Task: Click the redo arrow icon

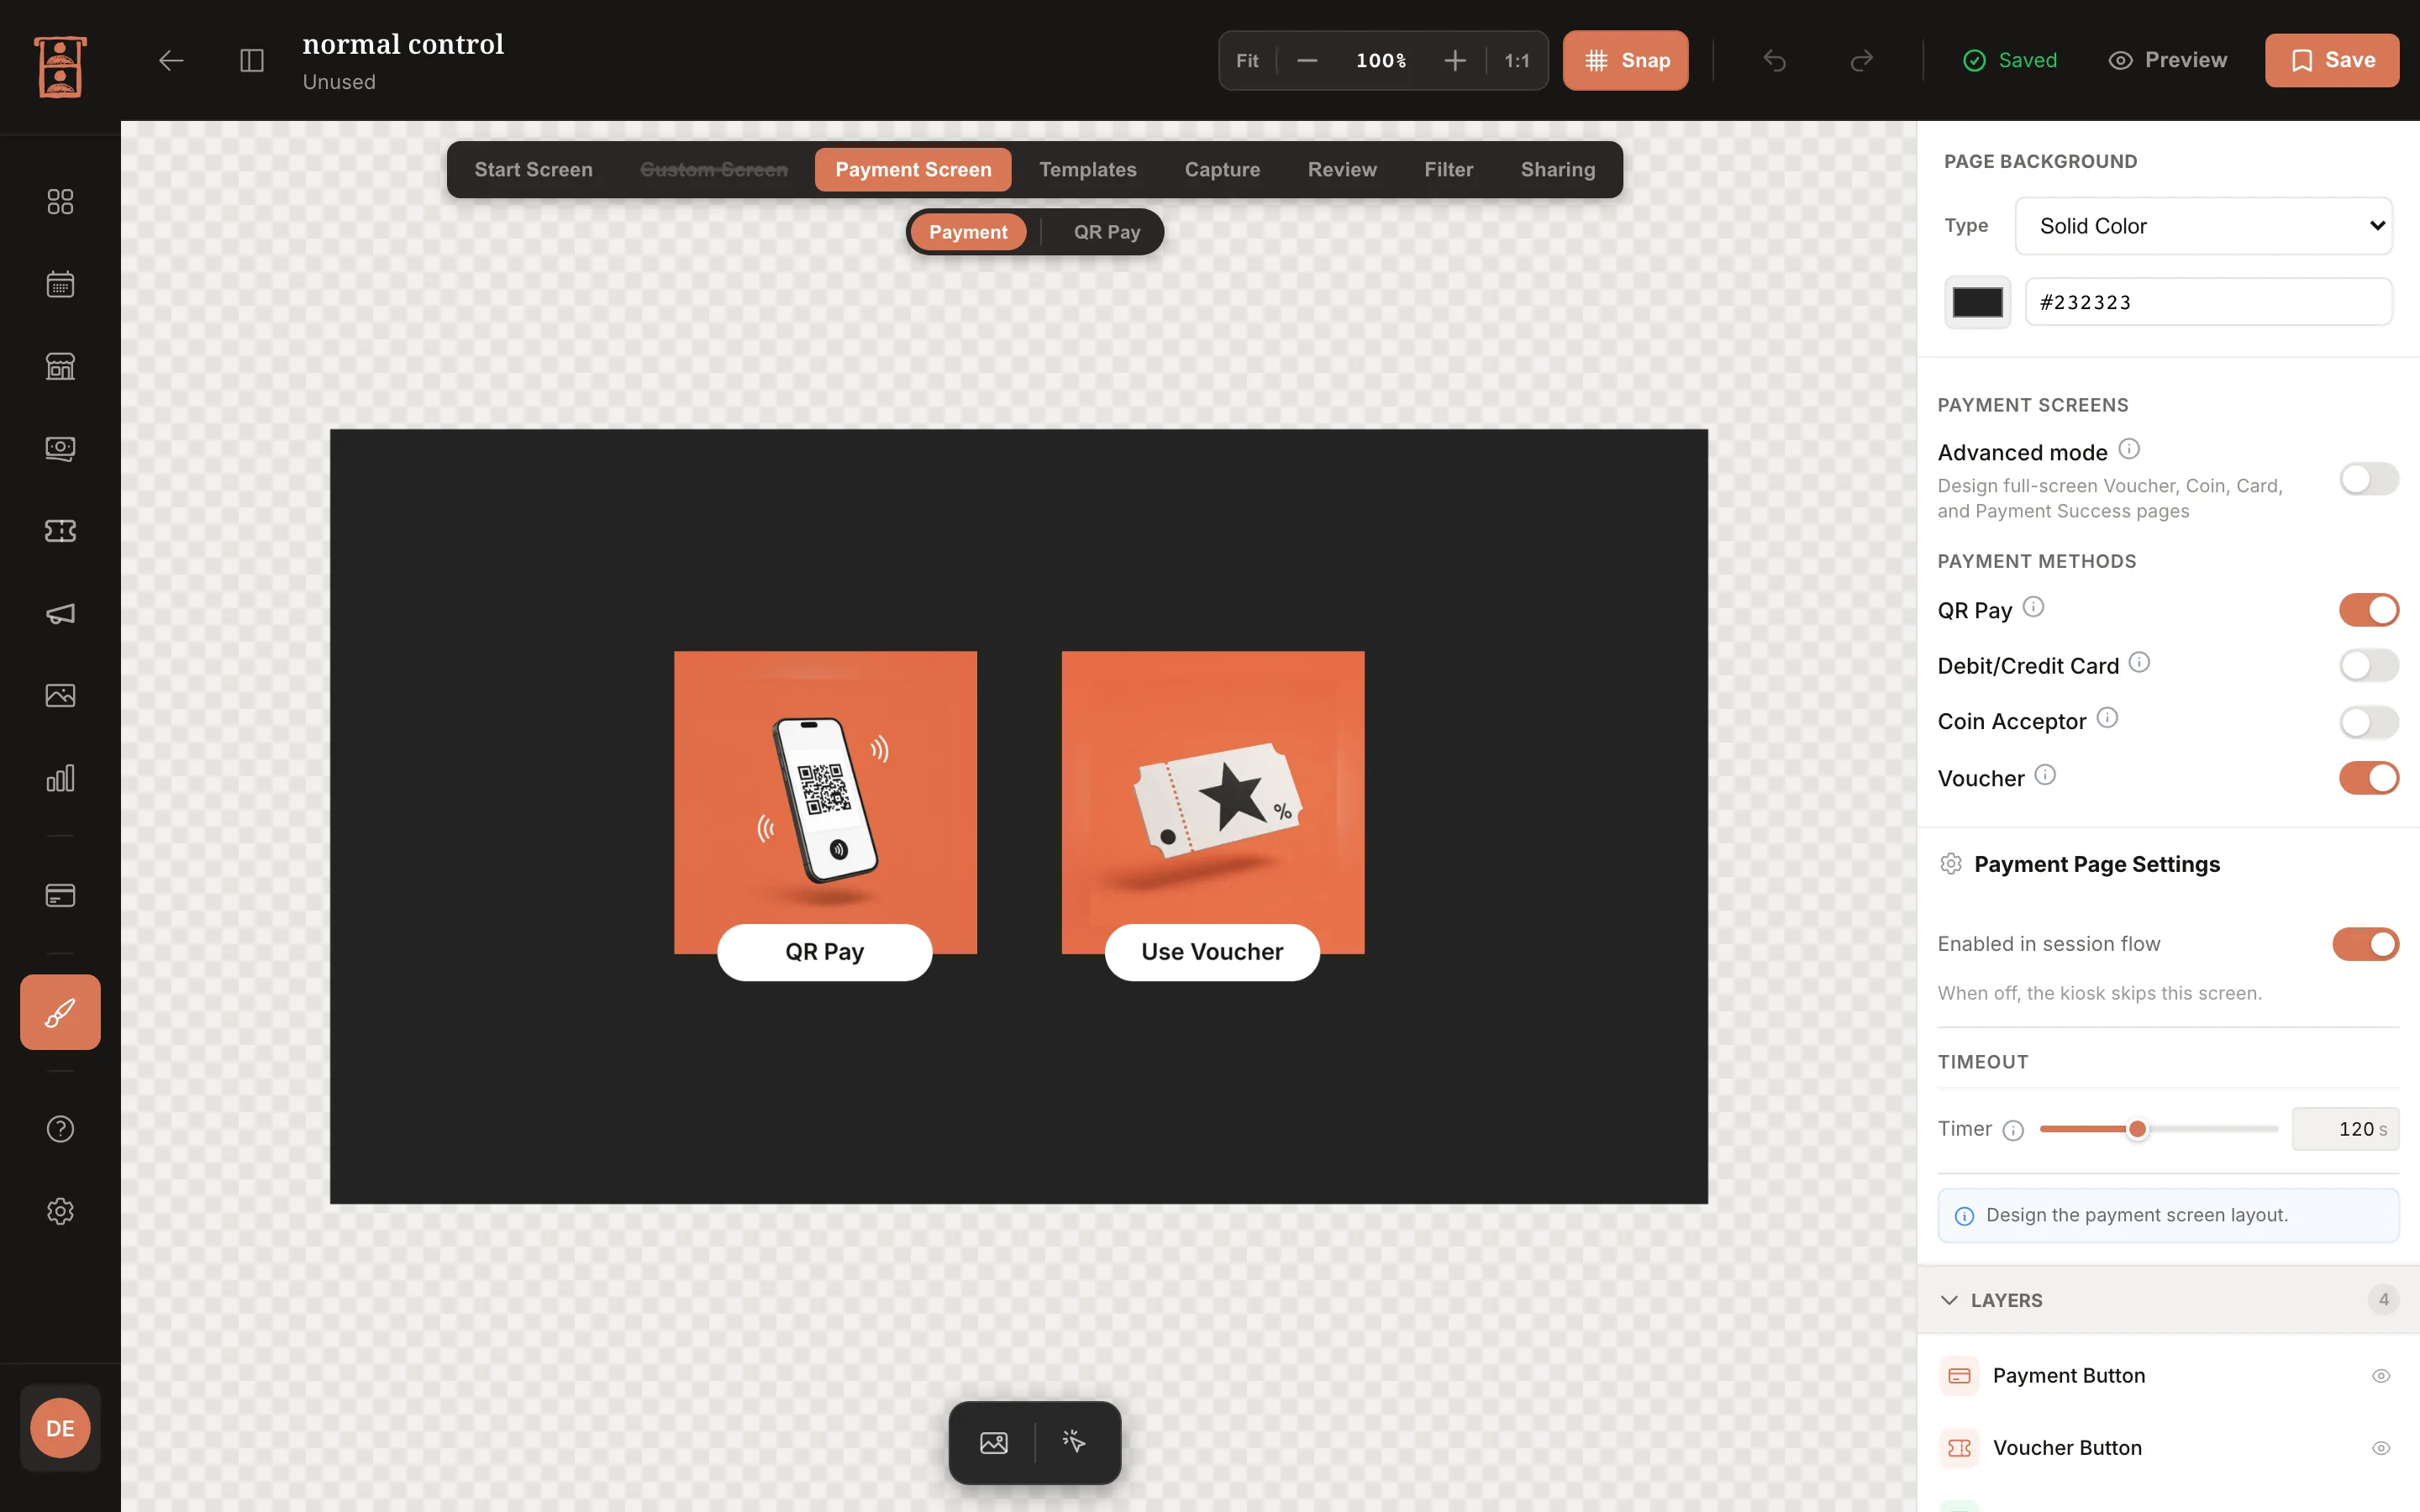Action: pyautogui.click(x=1861, y=61)
